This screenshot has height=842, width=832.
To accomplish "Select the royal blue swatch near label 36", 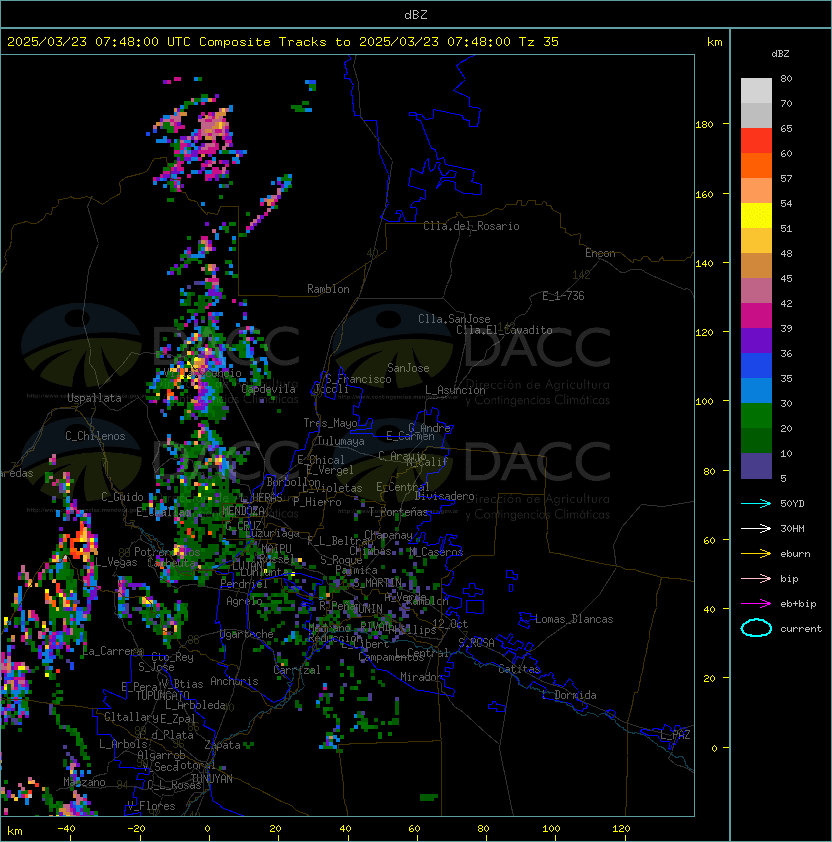I will (756, 366).
